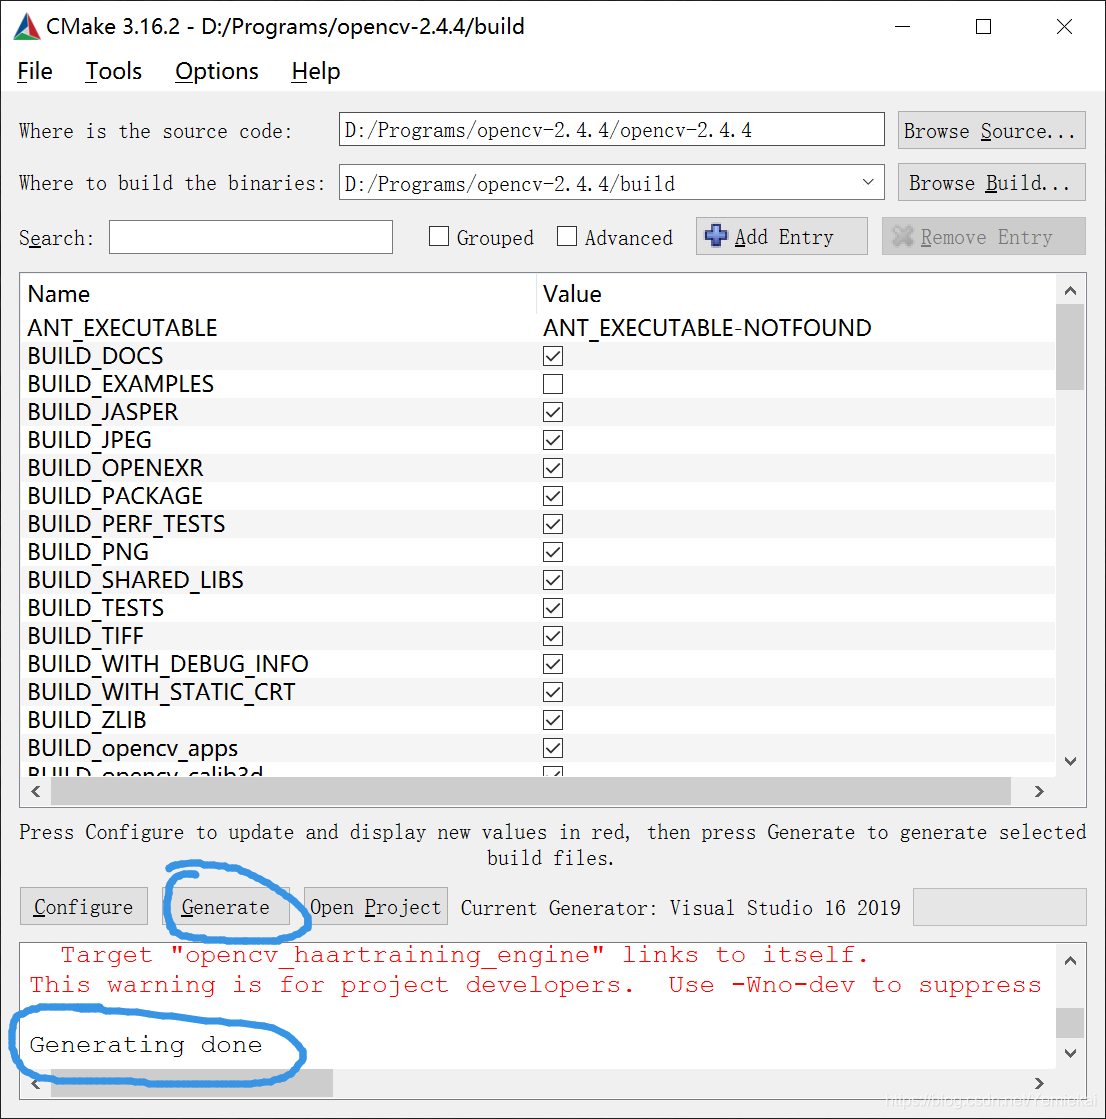1106x1119 pixels.
Task: Click the progress bar beside generator label
Action: tap(1000, 906)
